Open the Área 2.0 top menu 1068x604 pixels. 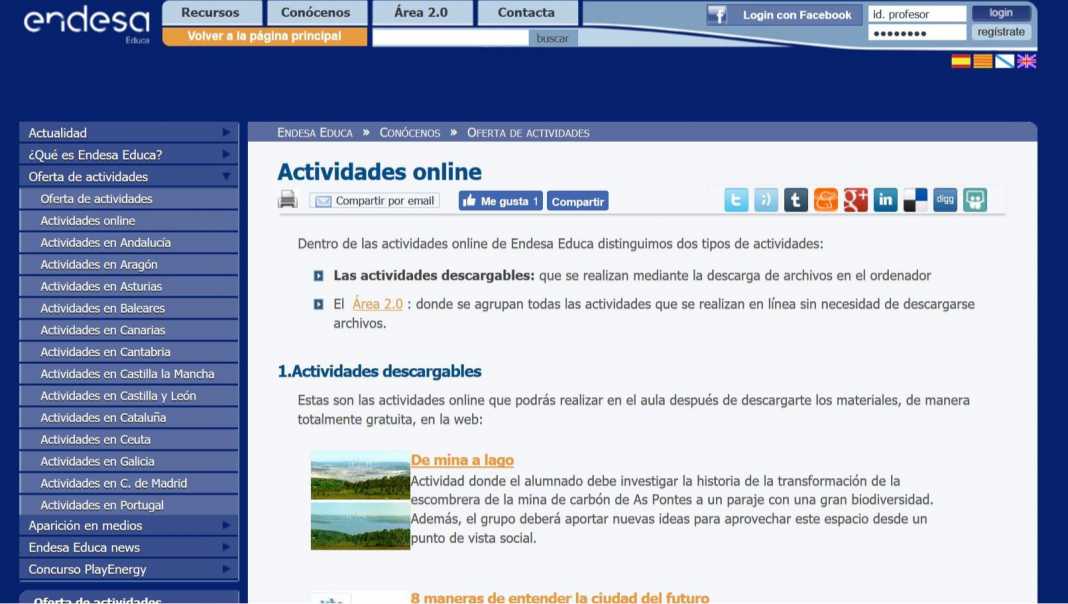click(x=421, y=13)
